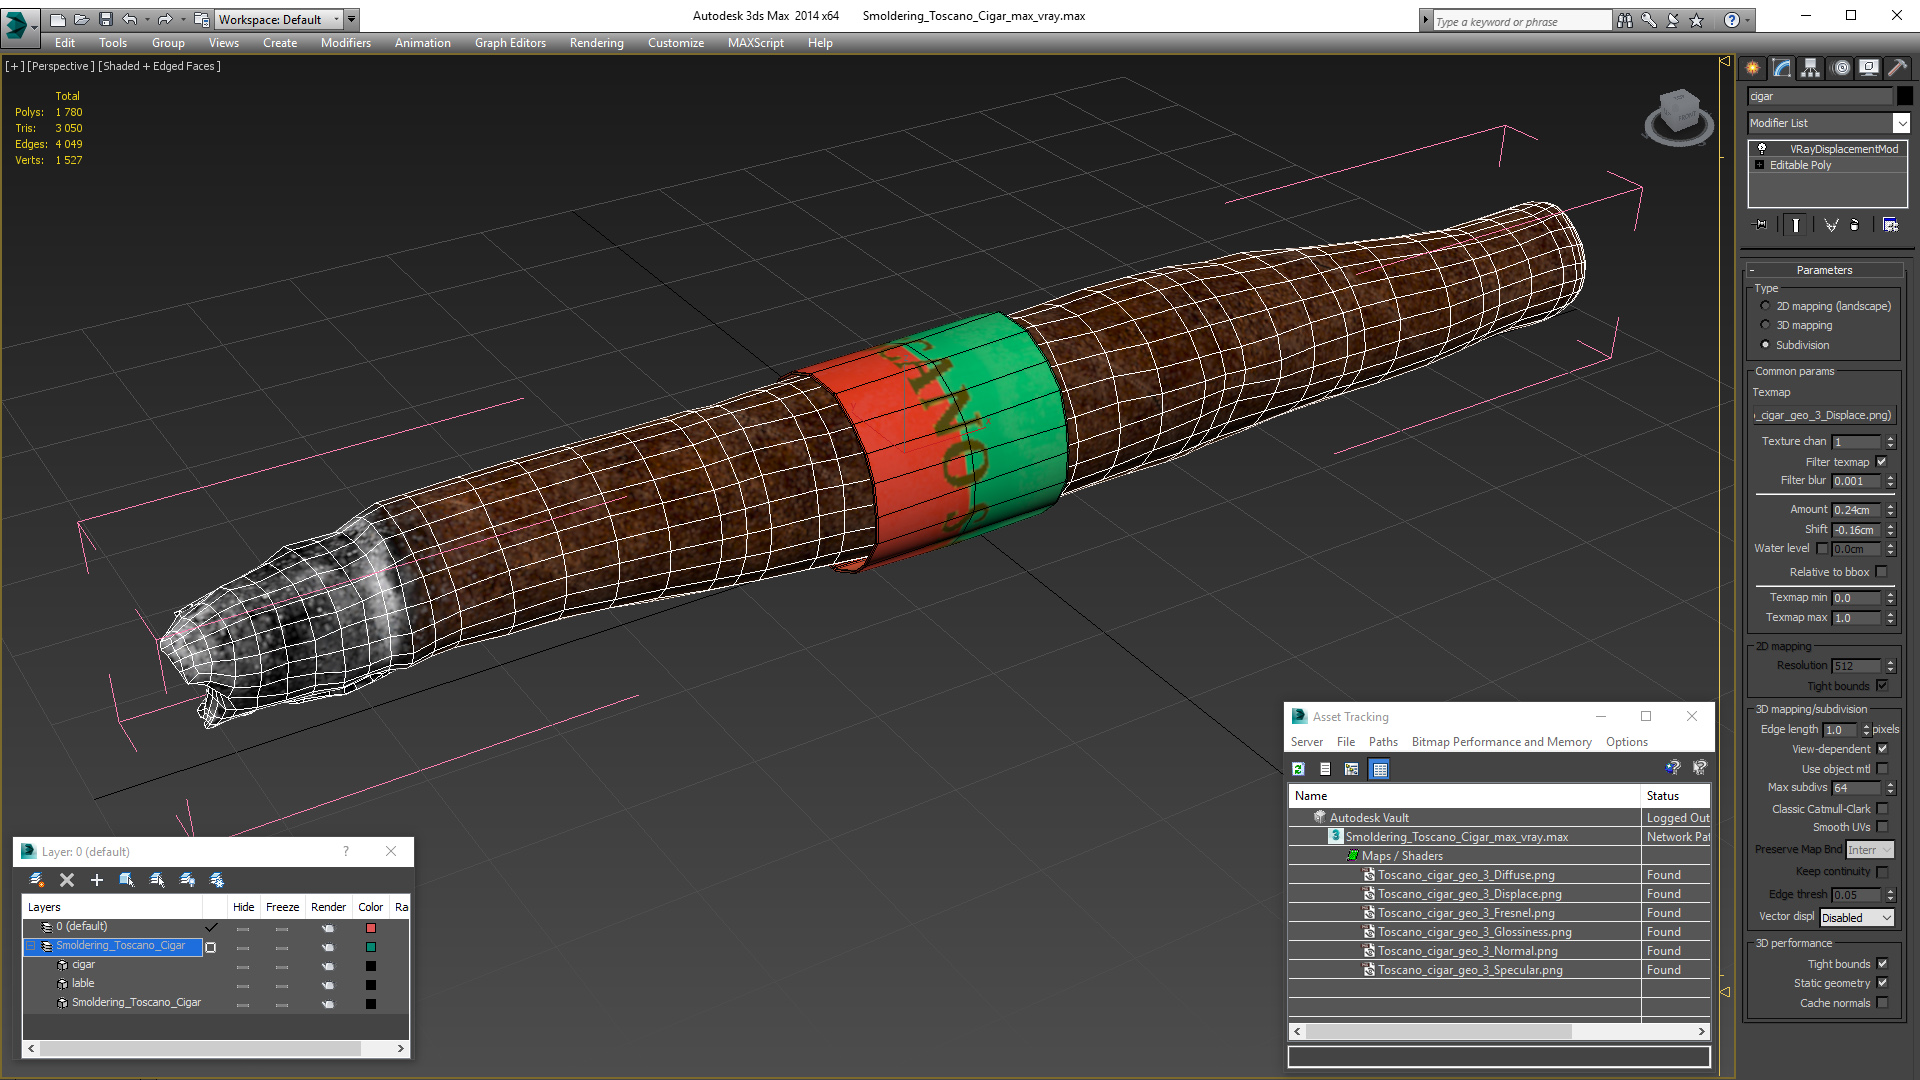This screenshot has height=1080, width=1920.
Task: Open Bitmap Performance and Memory menu
Action: coord(1501,742)
